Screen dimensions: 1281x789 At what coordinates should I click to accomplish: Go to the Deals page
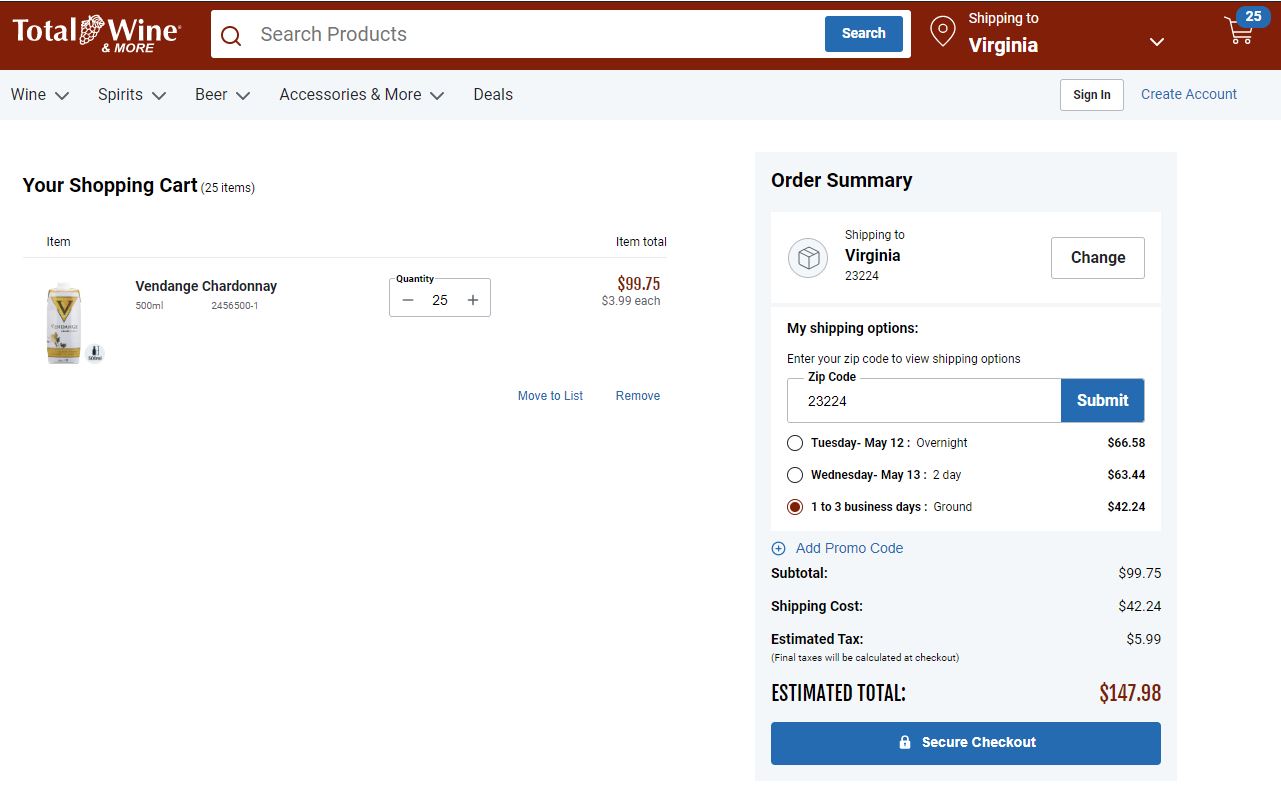[x=493, y=95]
